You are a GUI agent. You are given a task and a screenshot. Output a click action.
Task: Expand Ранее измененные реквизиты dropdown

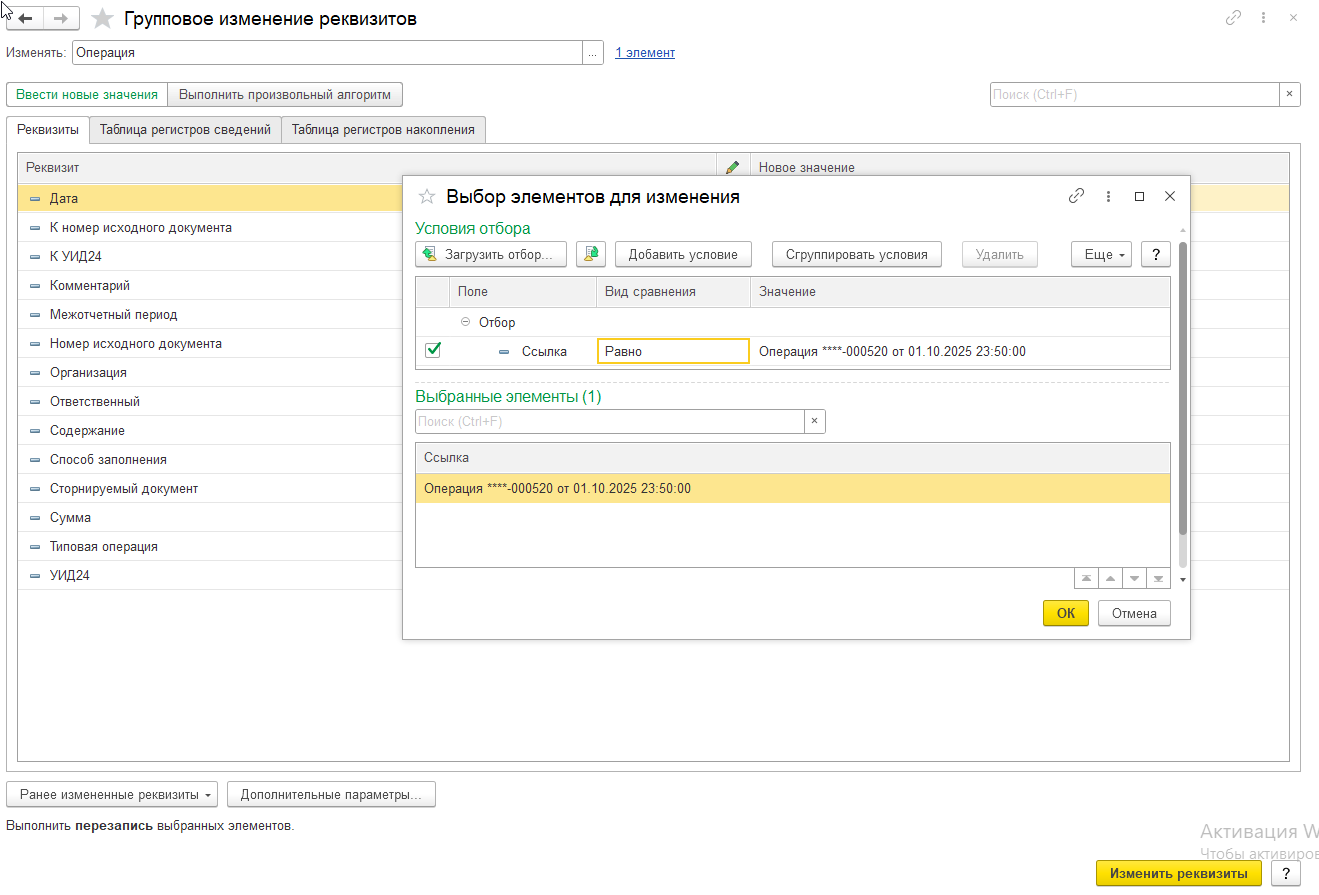point(111,795)
